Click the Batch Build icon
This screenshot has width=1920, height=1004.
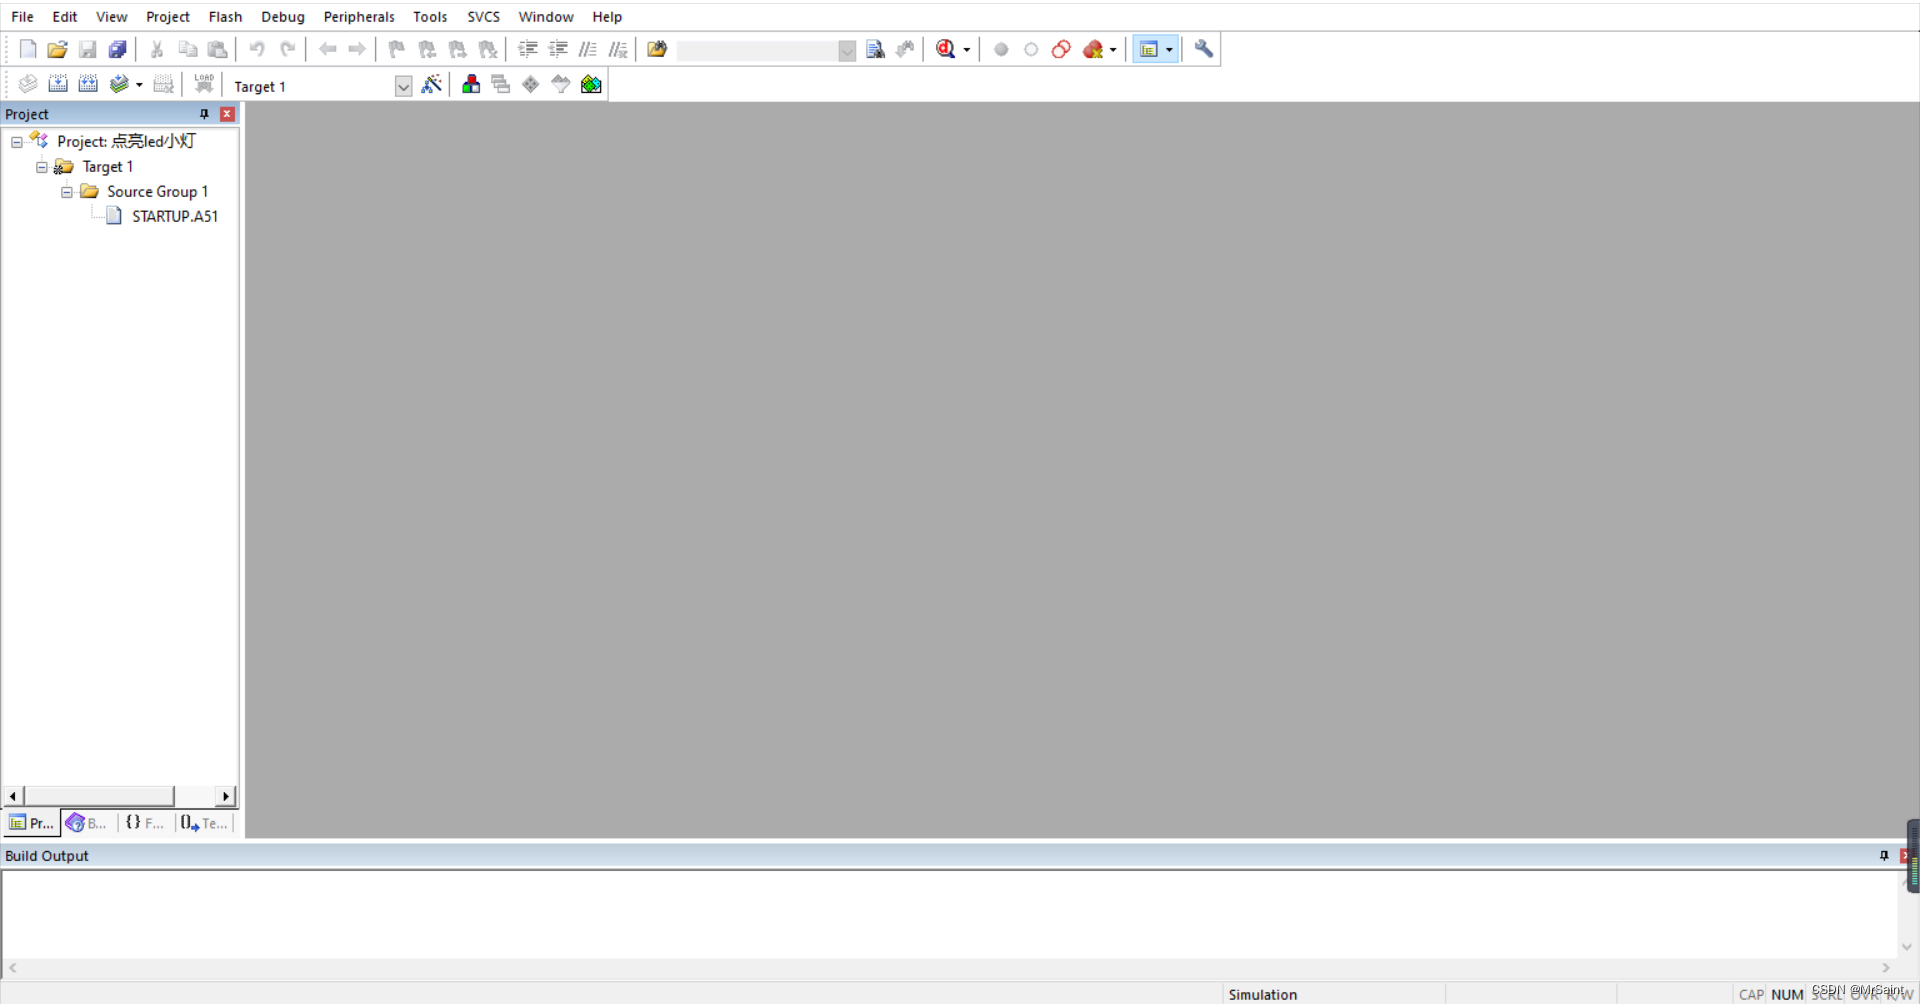119,85
